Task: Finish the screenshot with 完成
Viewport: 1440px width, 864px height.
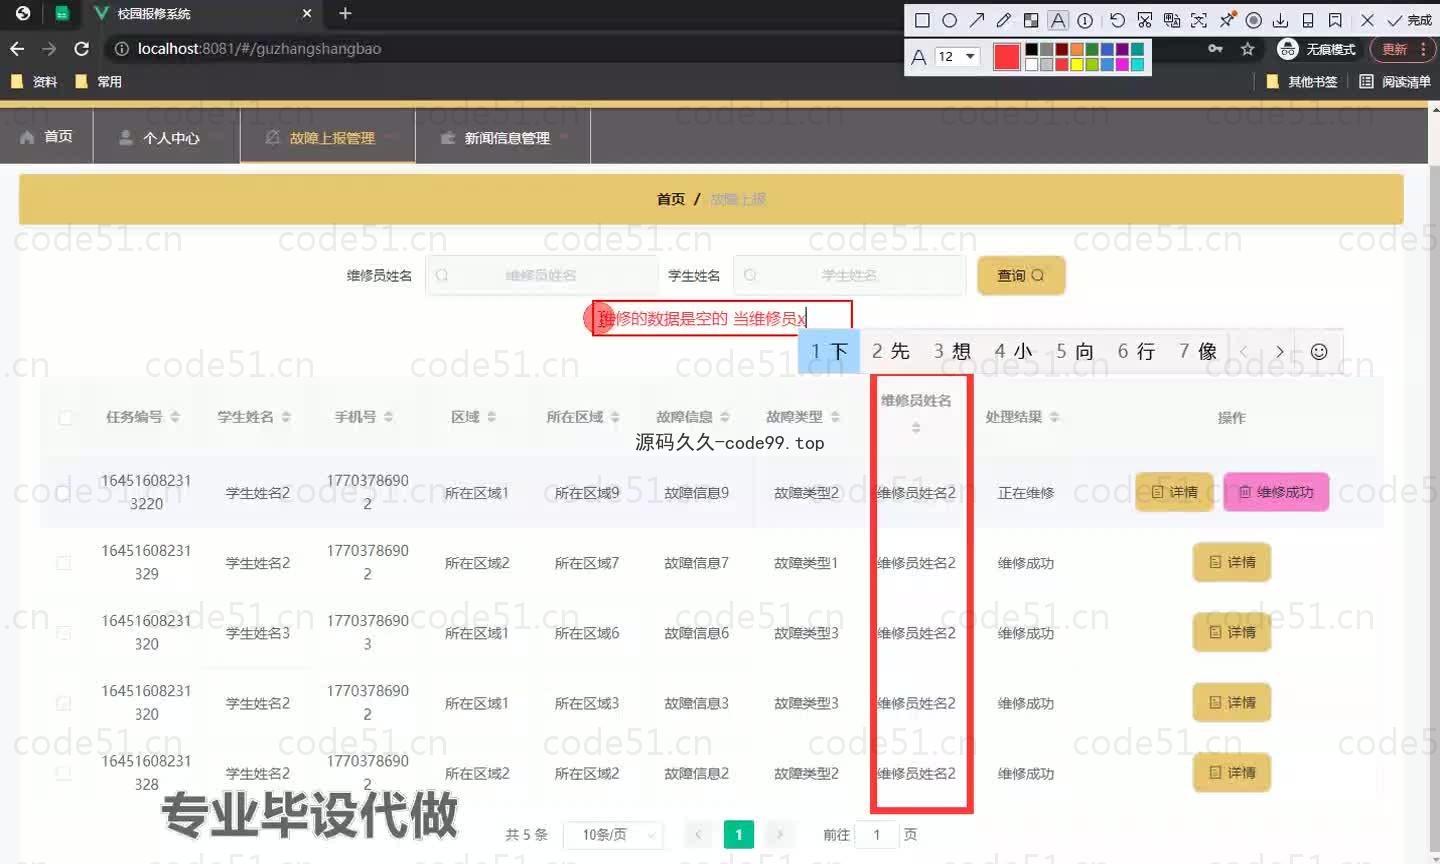Action: (1408, 20)
